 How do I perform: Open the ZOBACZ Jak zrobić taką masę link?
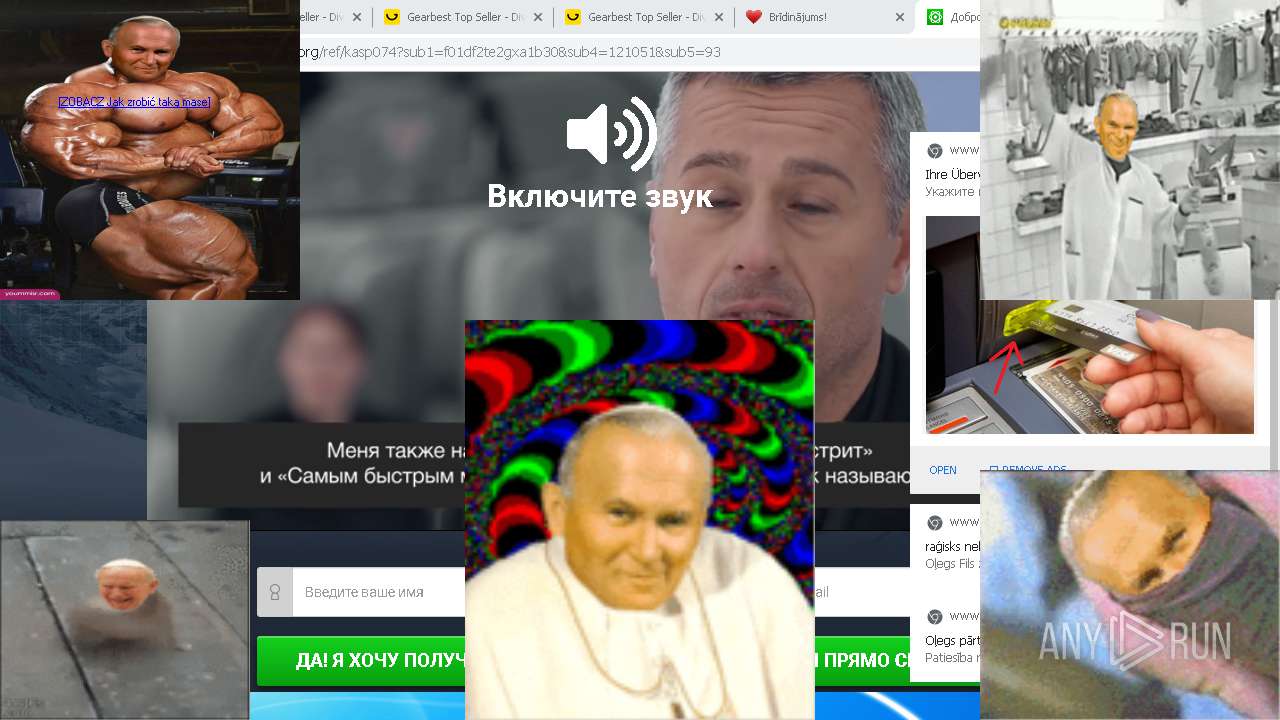click(x=134, y=102)
